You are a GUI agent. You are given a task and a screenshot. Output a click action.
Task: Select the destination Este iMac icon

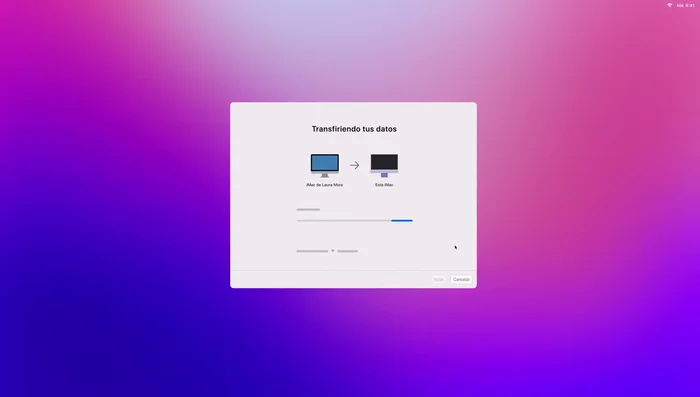(384, 166)
